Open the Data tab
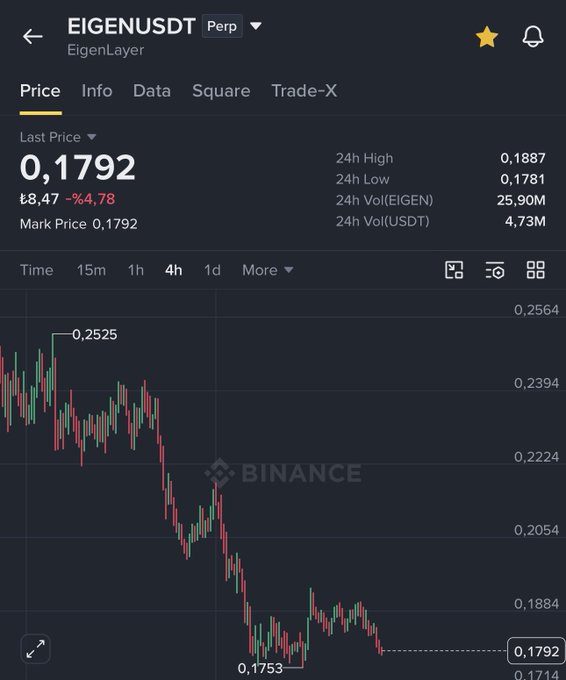The image size is (566, 680). (x=152, y=91)
